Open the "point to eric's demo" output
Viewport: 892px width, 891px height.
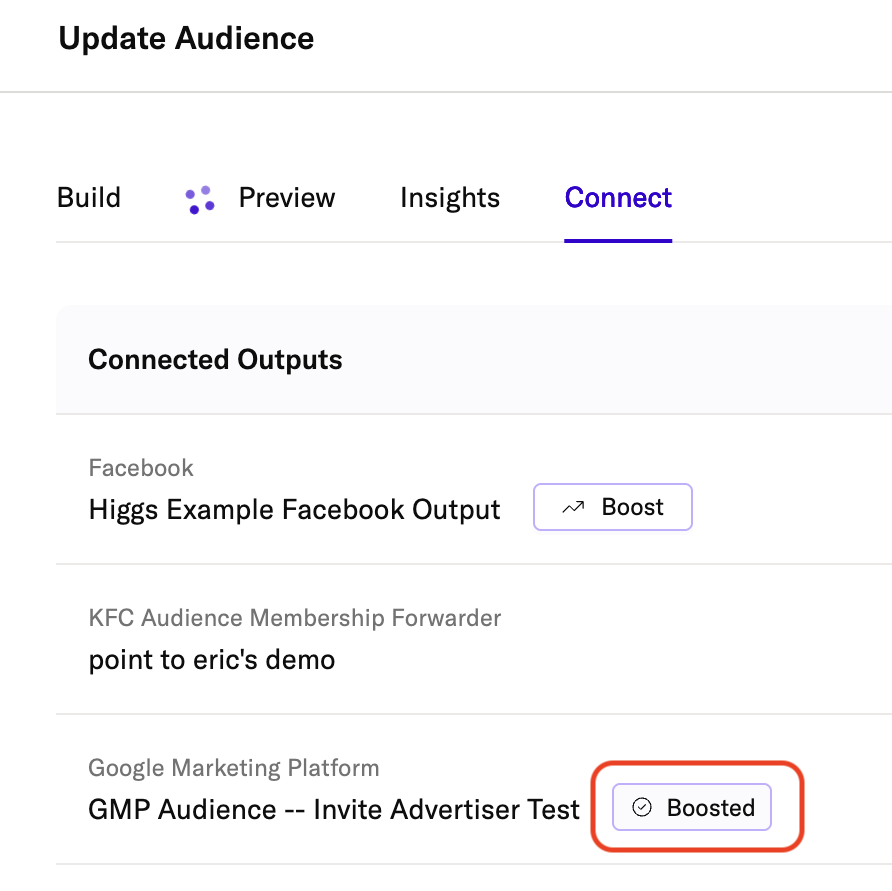[x=212, y=660]
